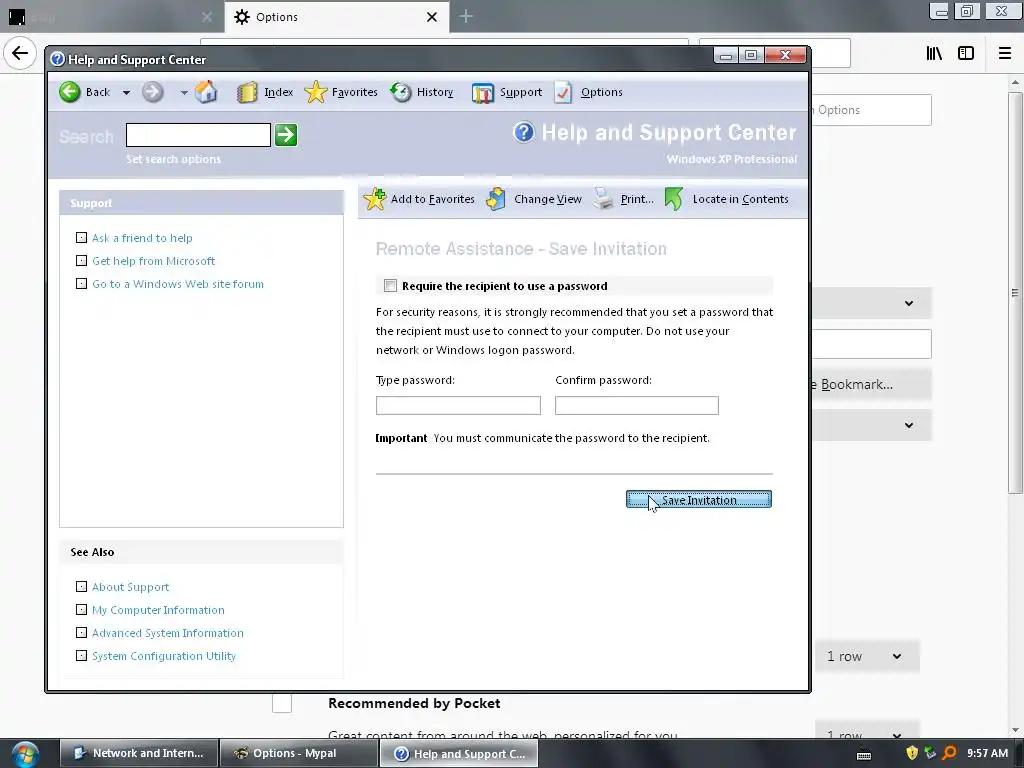Screen dimensions: 1024x768
Task: Toggle browser sidebar icon
Action: click(966, 53)
